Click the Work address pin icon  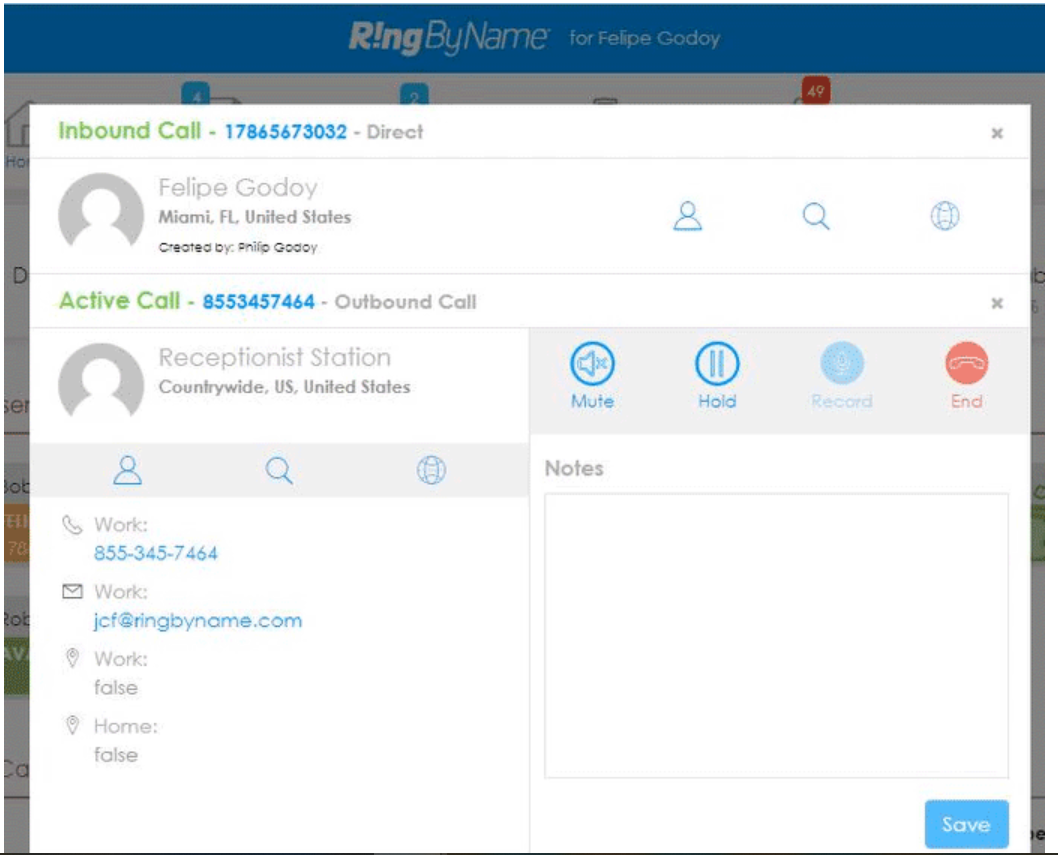point(72,657)
